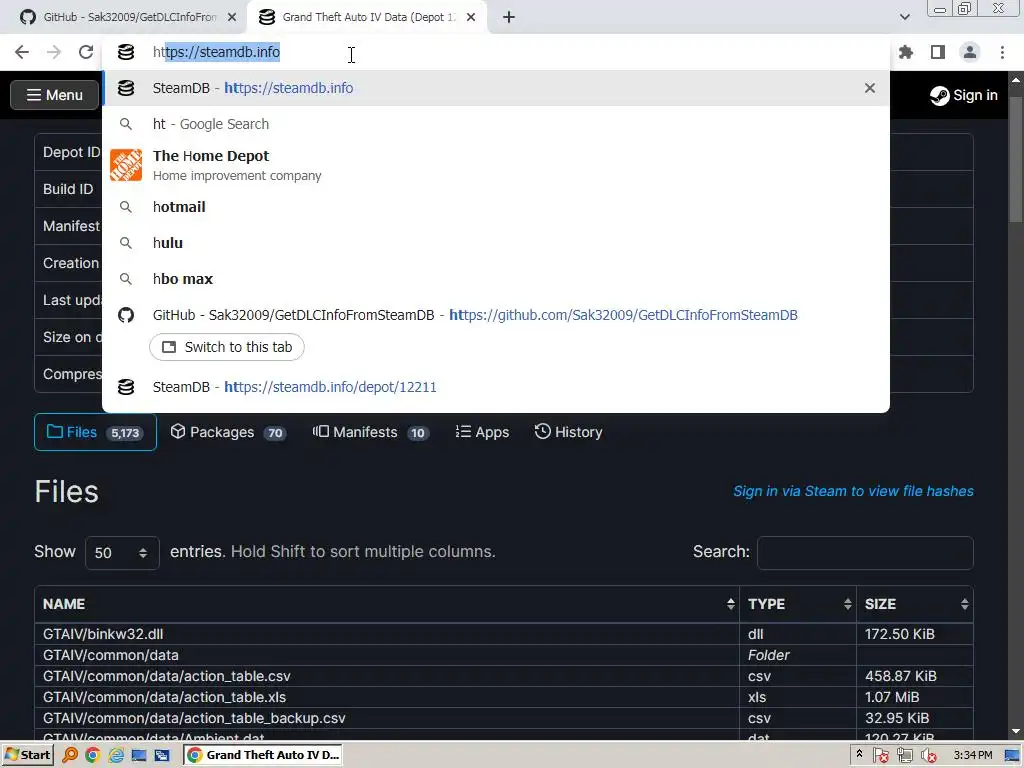
Task: Click GTAIV/common/data/action_table.csv
Action: click(167, 676)
